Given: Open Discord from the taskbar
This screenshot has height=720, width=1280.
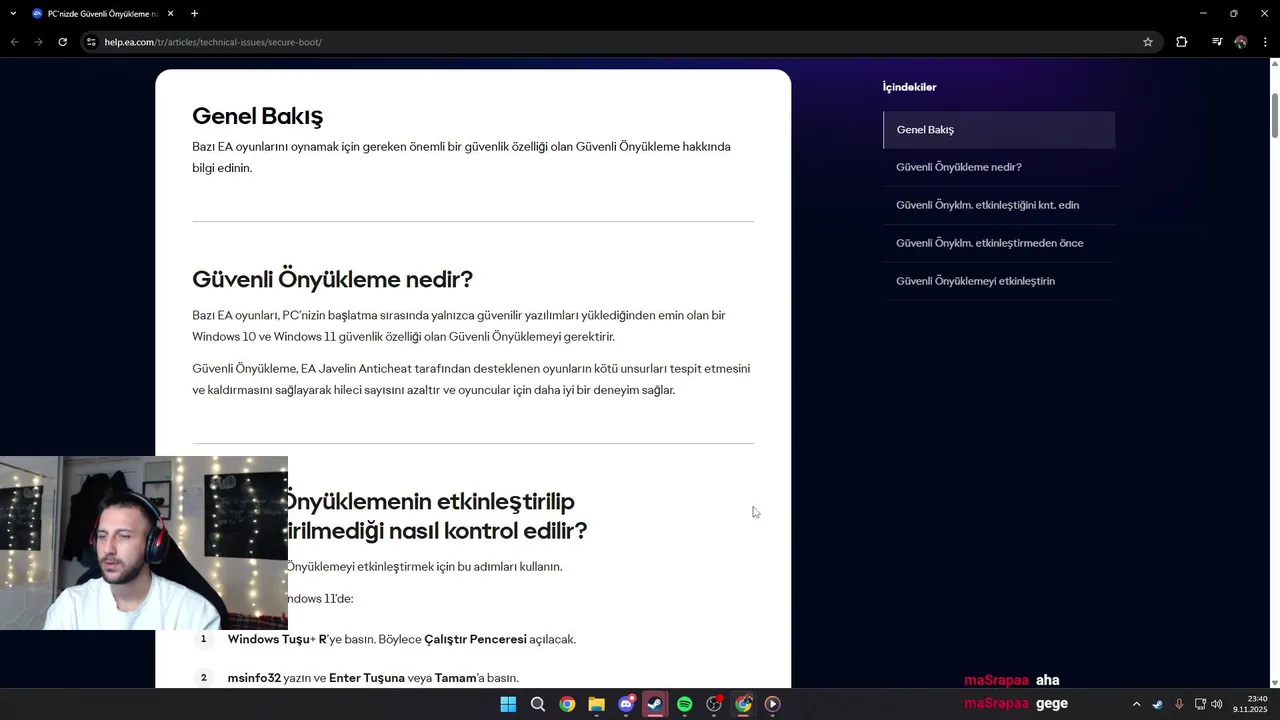Looking at the screenshot, I should pos(626,704).
